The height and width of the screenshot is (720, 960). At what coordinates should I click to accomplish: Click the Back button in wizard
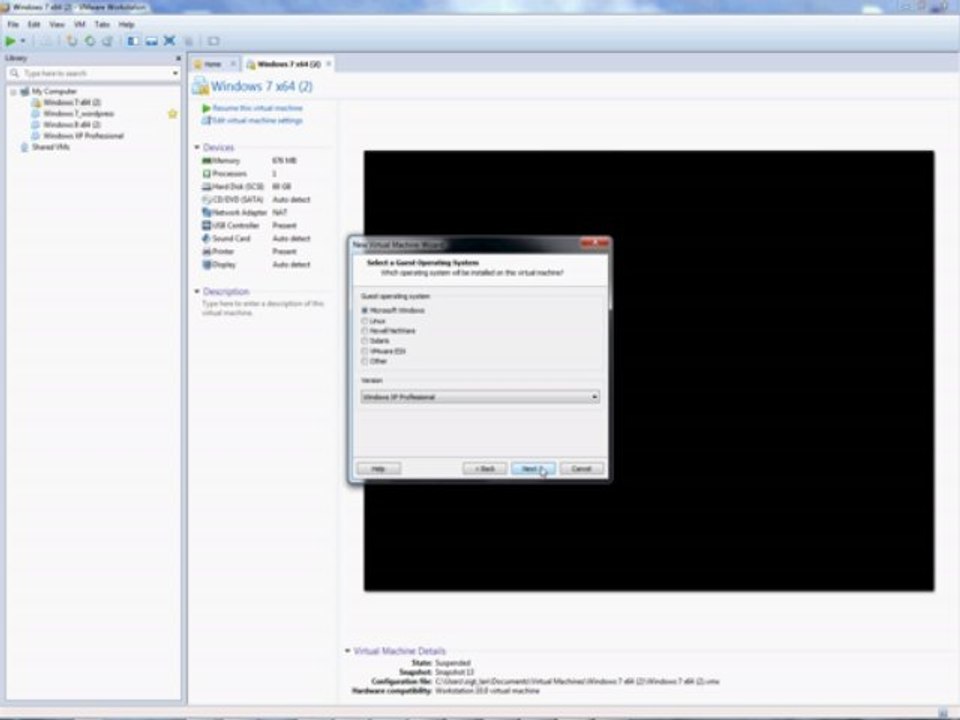click(x=484, y=468)
